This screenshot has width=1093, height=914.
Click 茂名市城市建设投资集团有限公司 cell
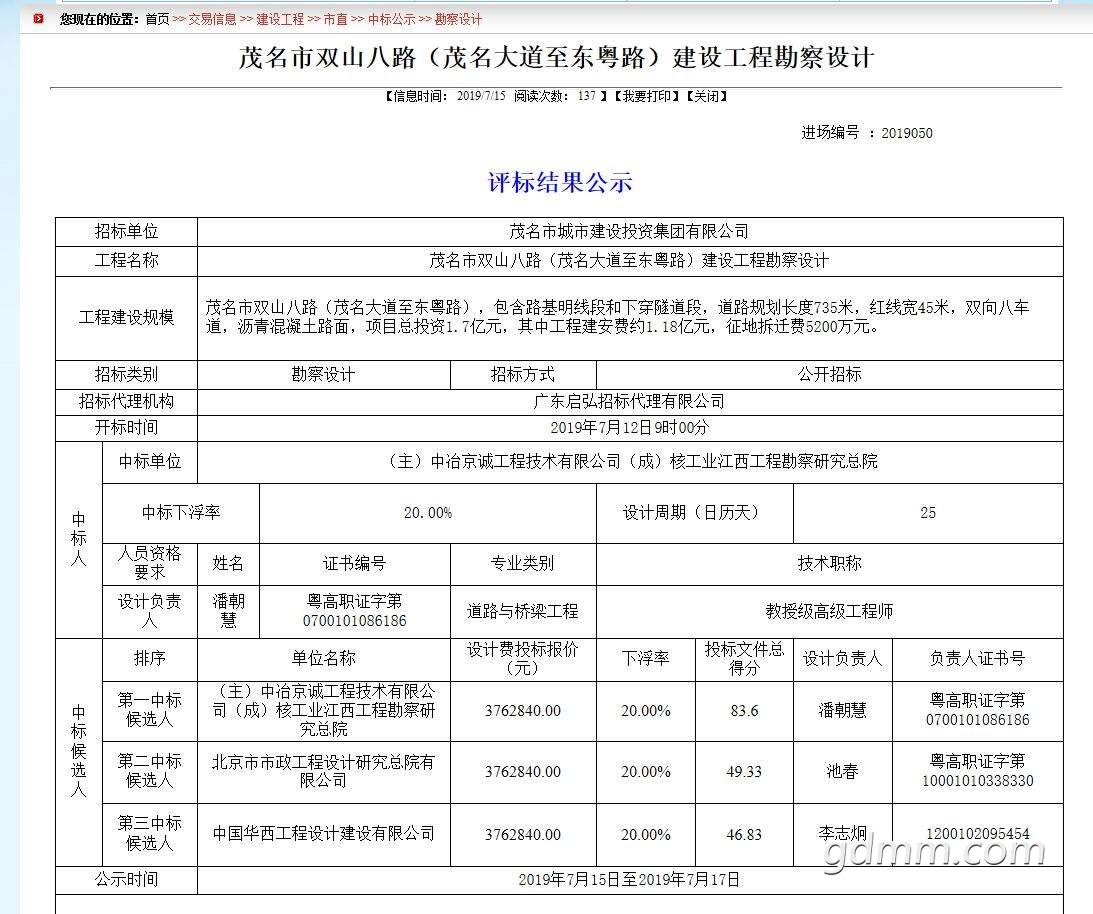[x=629, y=231]
